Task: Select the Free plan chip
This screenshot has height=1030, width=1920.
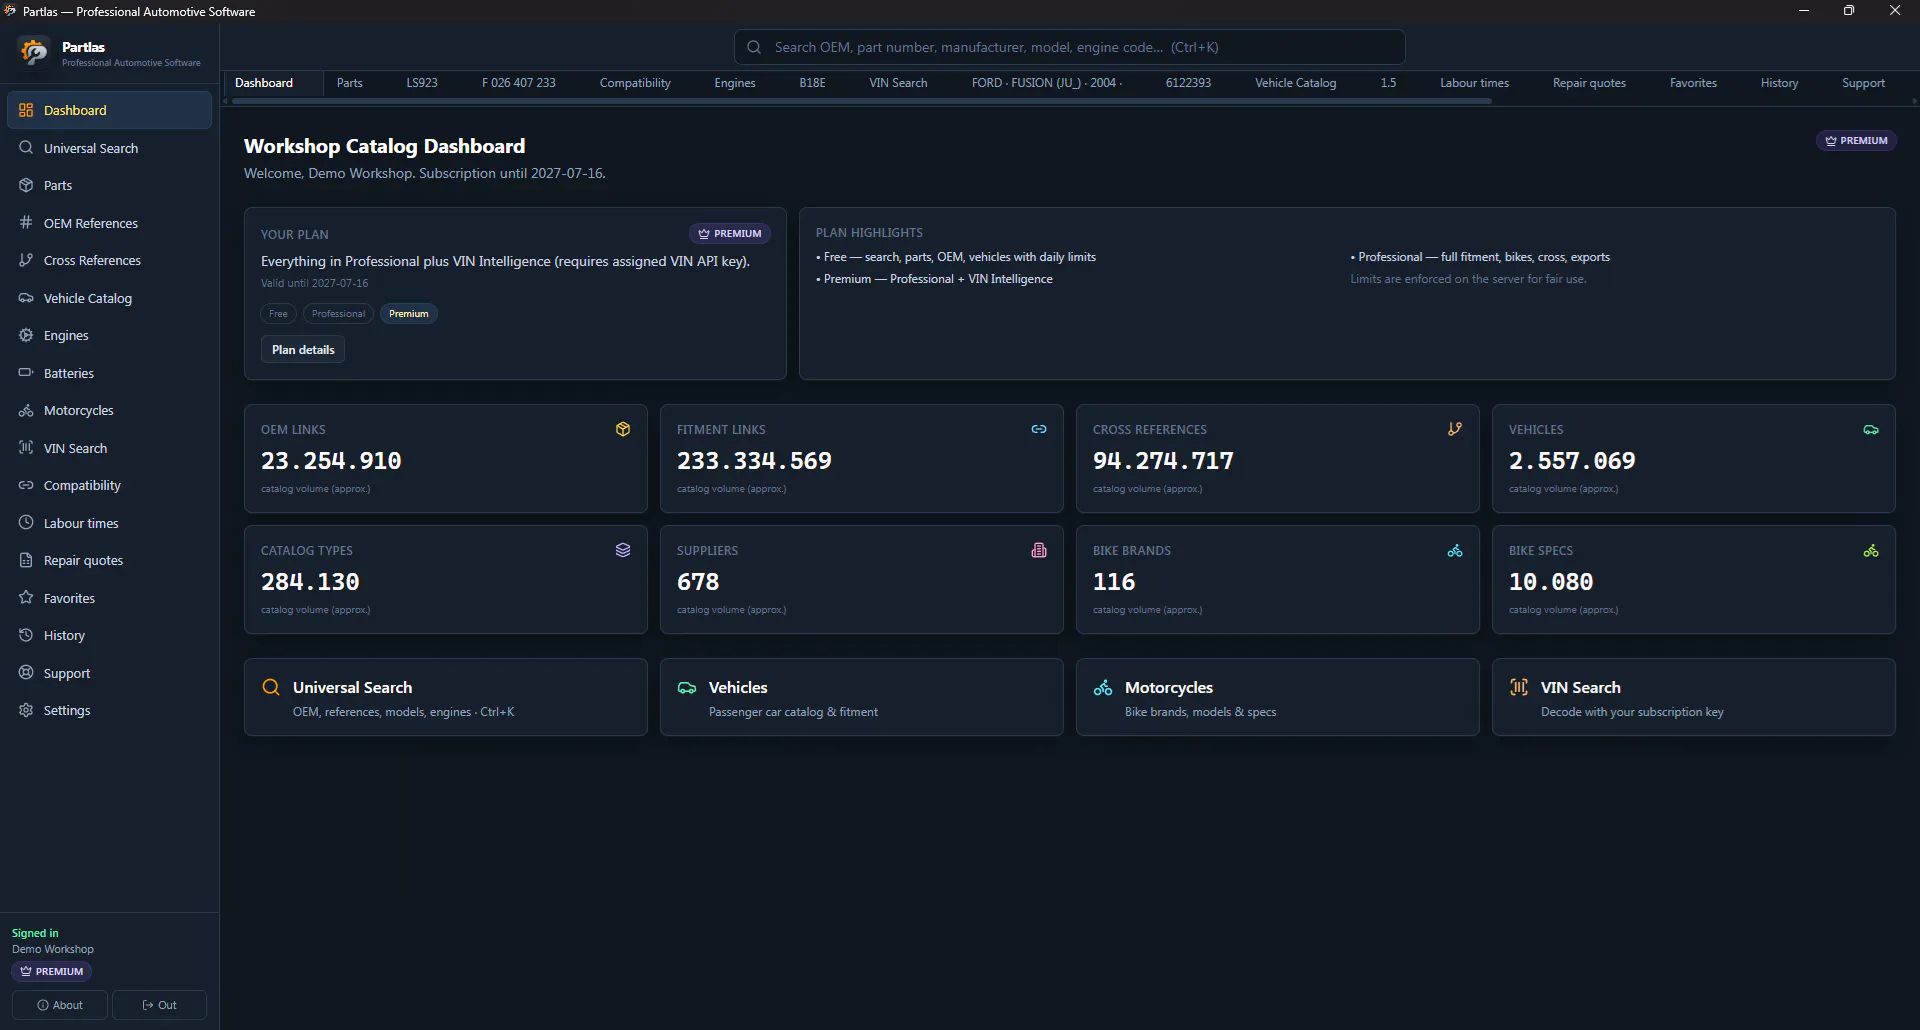Action: point(278,314)
